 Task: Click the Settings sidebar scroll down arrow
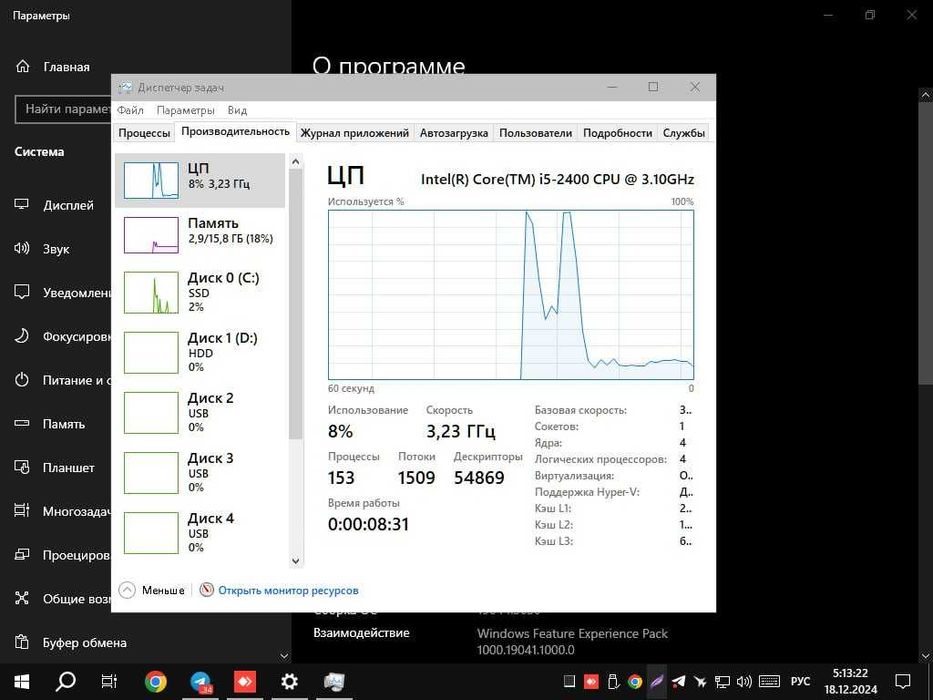[284, 657]
